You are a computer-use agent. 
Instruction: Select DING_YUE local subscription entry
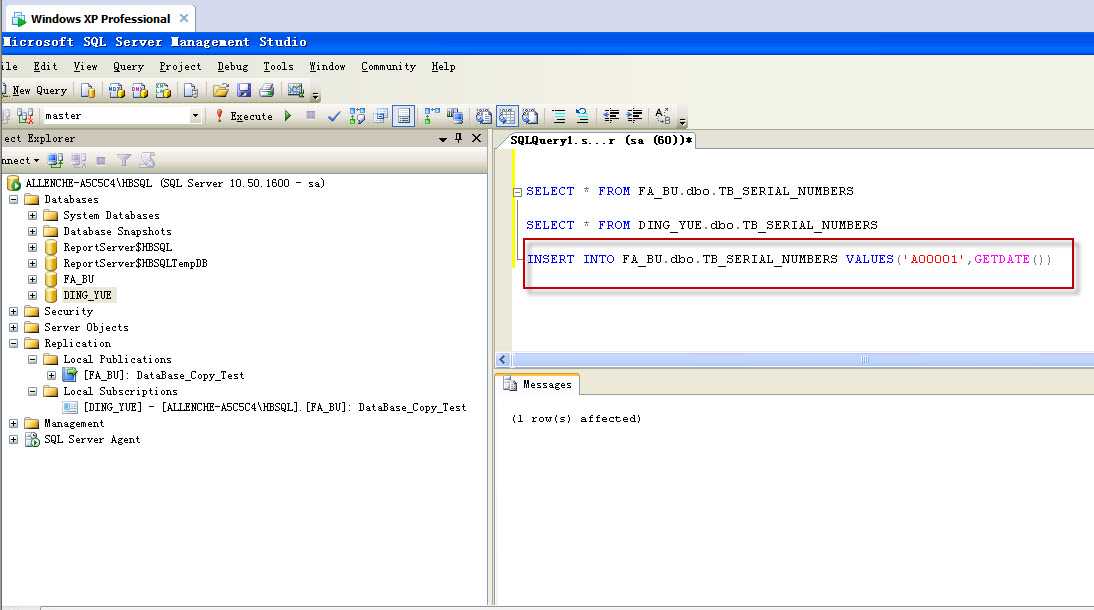tap(274, 408)
